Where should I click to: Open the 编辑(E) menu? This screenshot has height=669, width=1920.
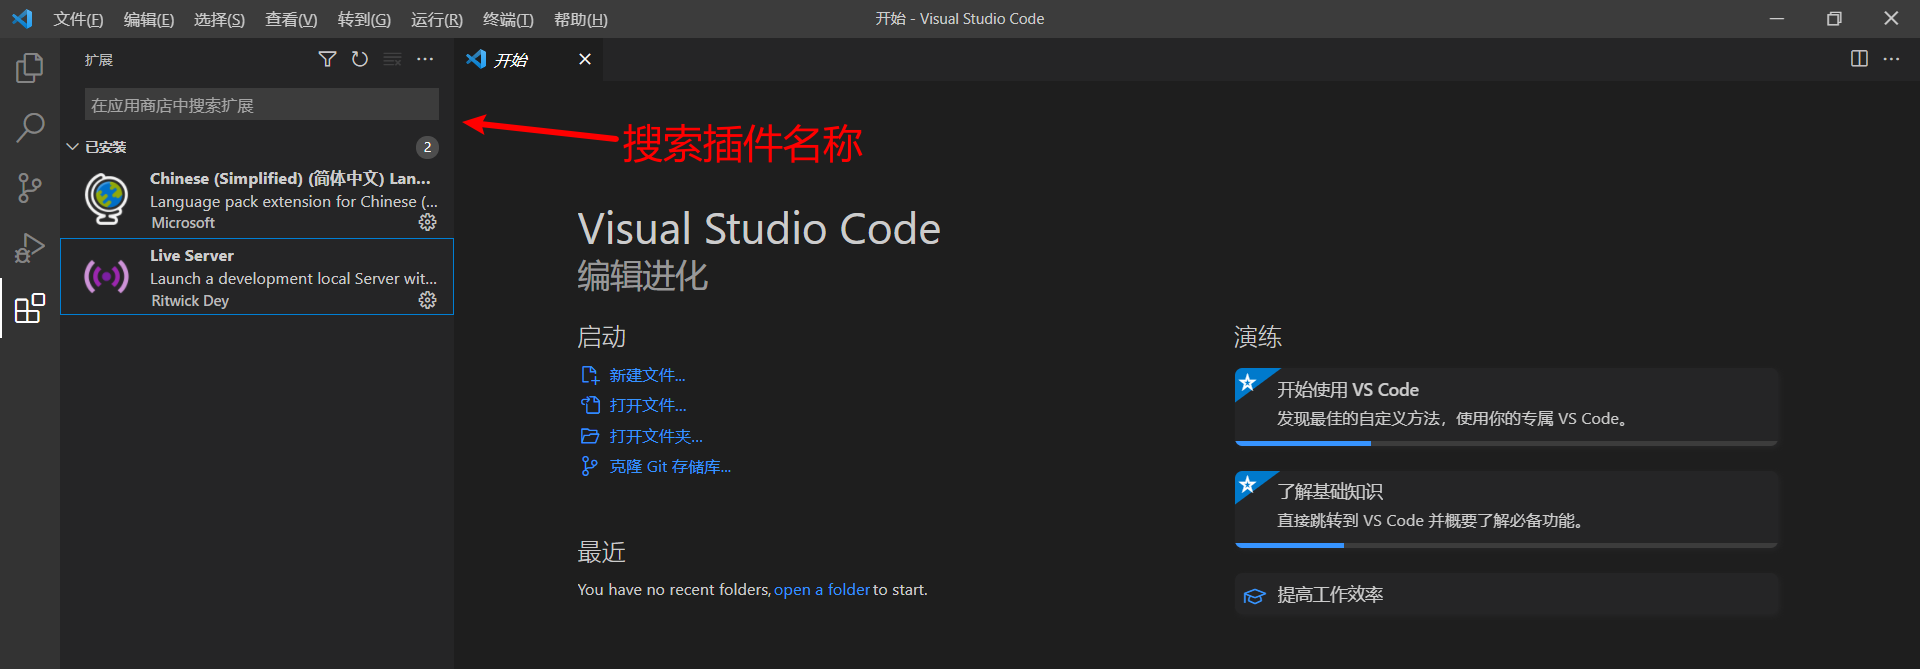149,19
